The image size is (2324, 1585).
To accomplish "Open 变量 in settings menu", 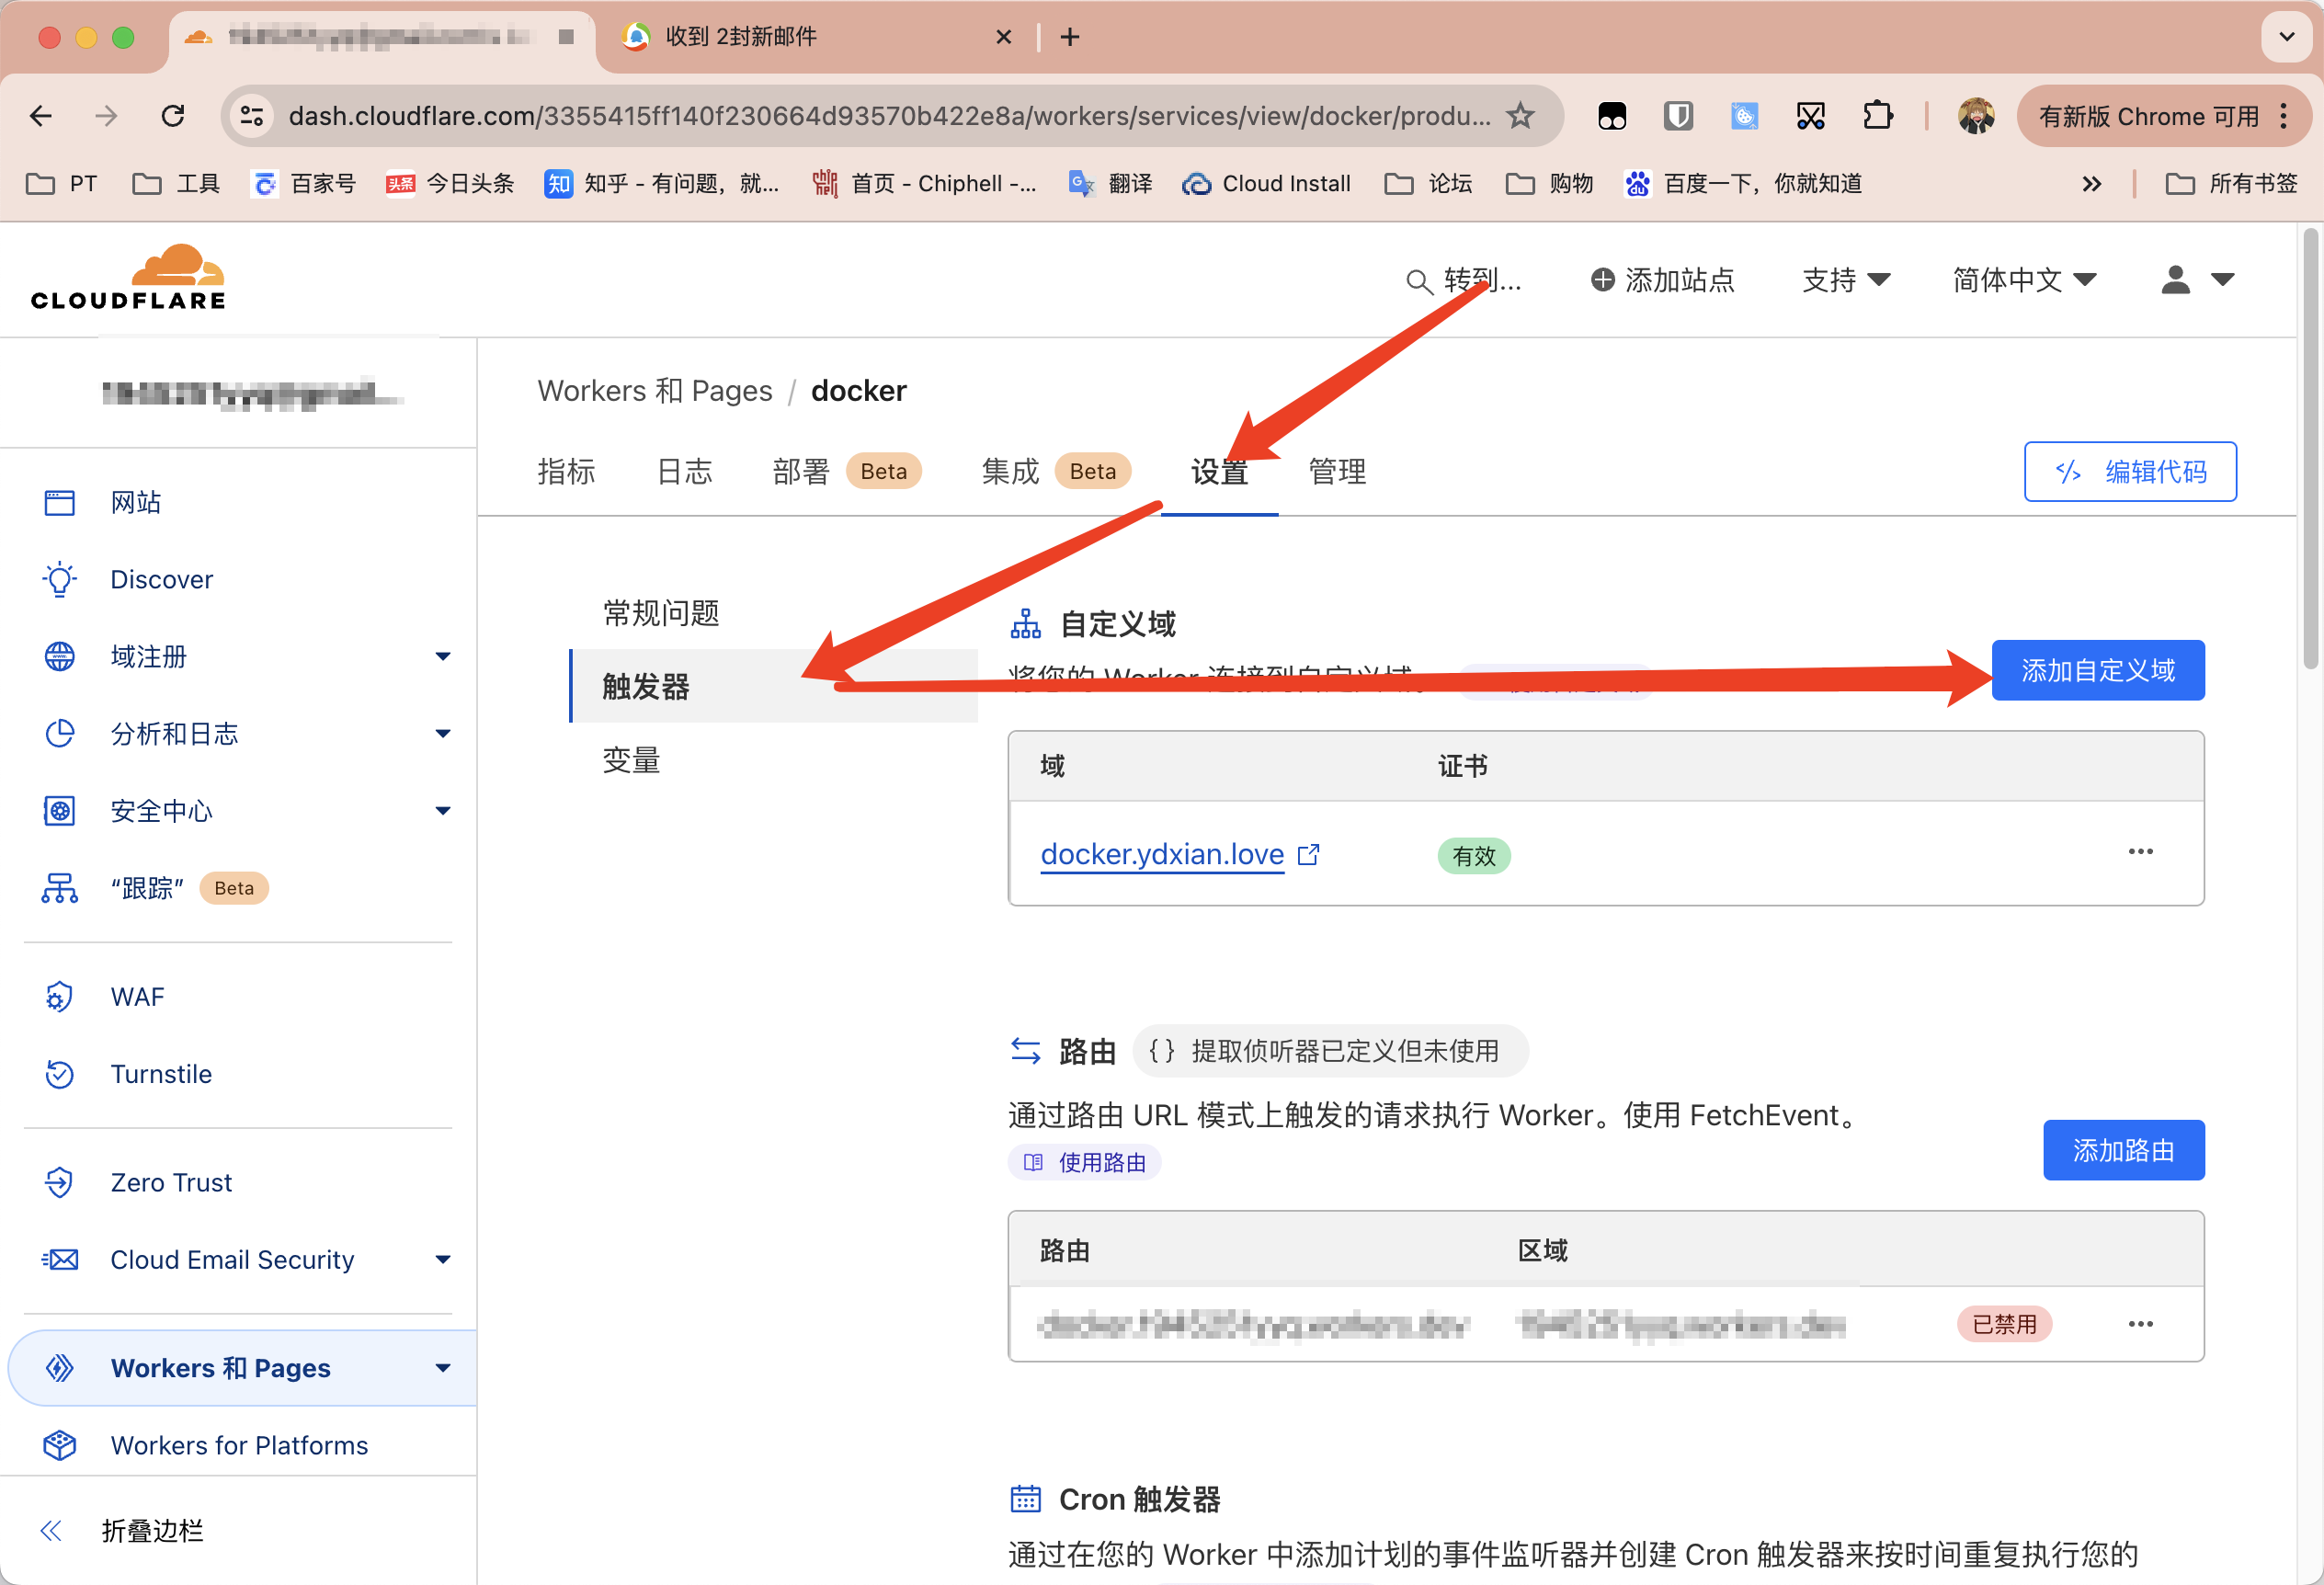I will click(x=631, y=760).
